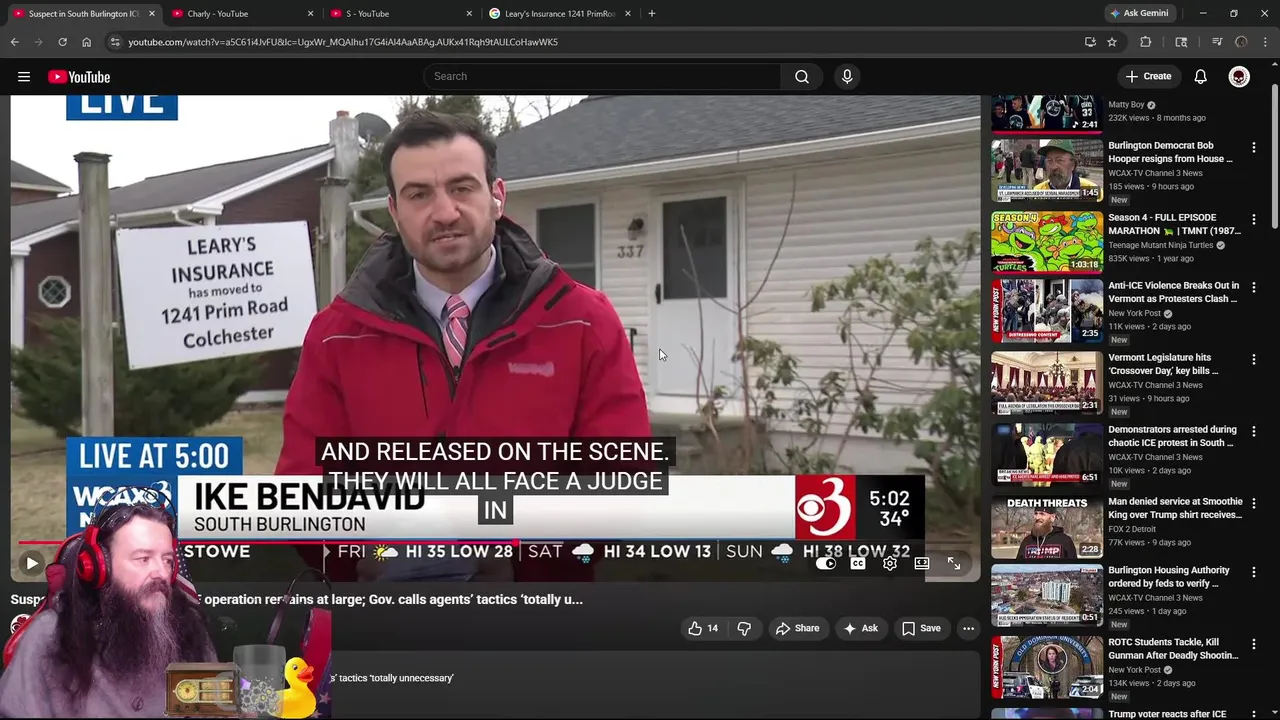This screenshot has height=720, width=1280.
Task: Open the YouTube guide hamburger menu
Action: (x=24, y=77)
